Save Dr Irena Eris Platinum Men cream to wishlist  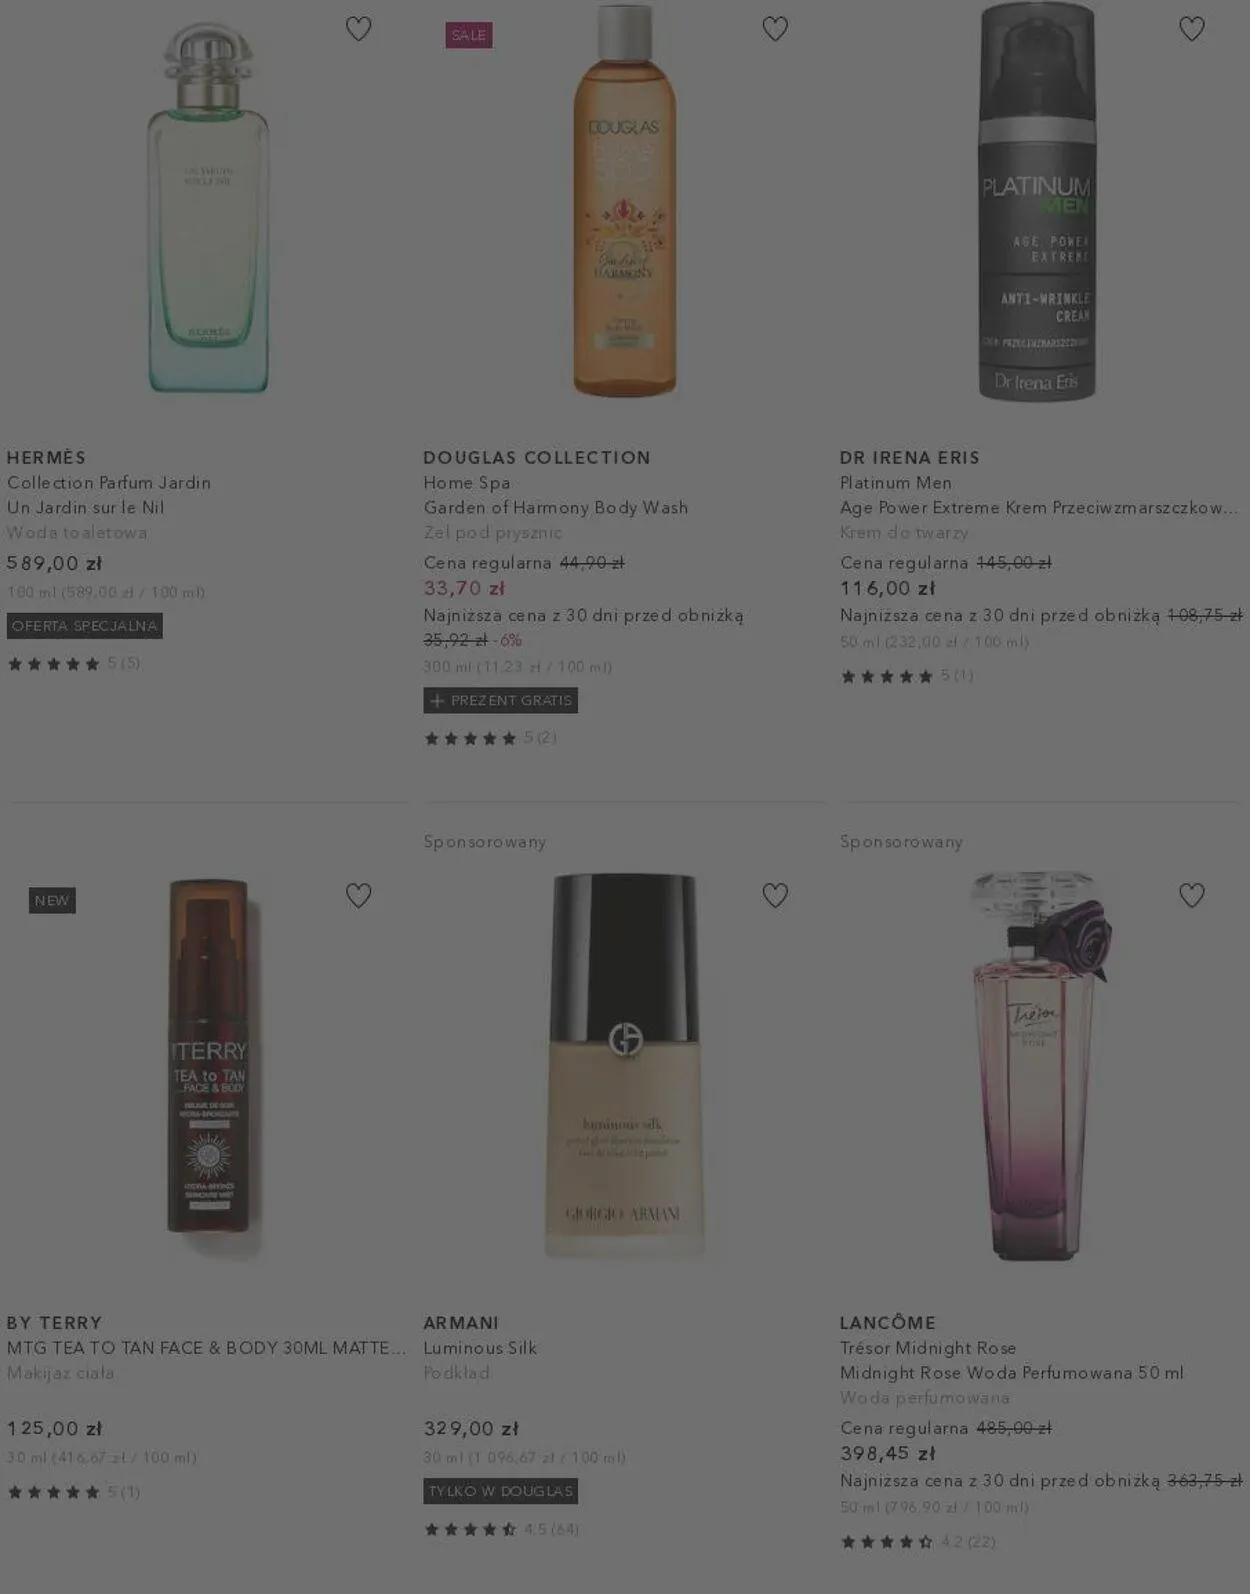[x=1191, y=29]
